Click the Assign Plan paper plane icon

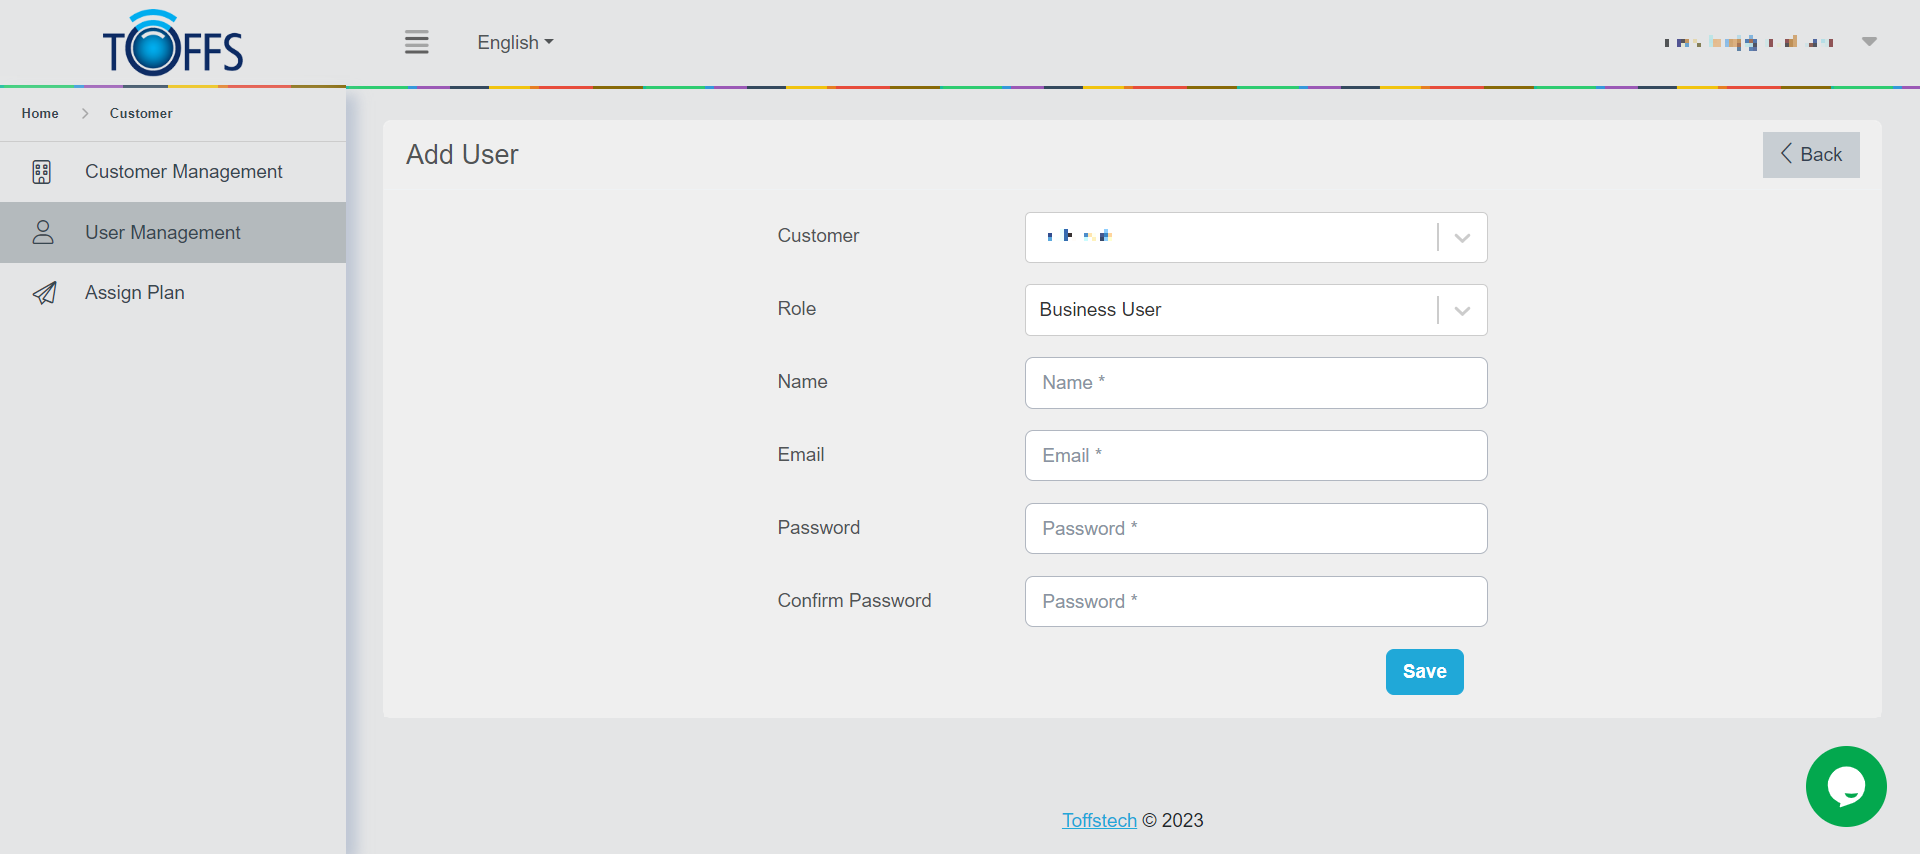(44, 293)
